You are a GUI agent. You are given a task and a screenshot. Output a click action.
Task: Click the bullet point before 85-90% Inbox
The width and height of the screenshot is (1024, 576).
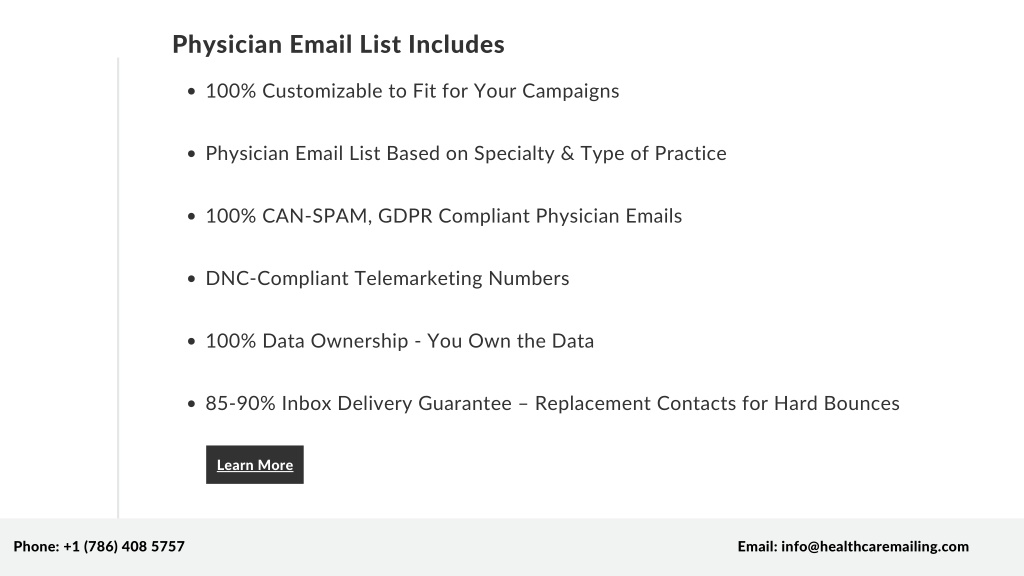pos(191,404)
